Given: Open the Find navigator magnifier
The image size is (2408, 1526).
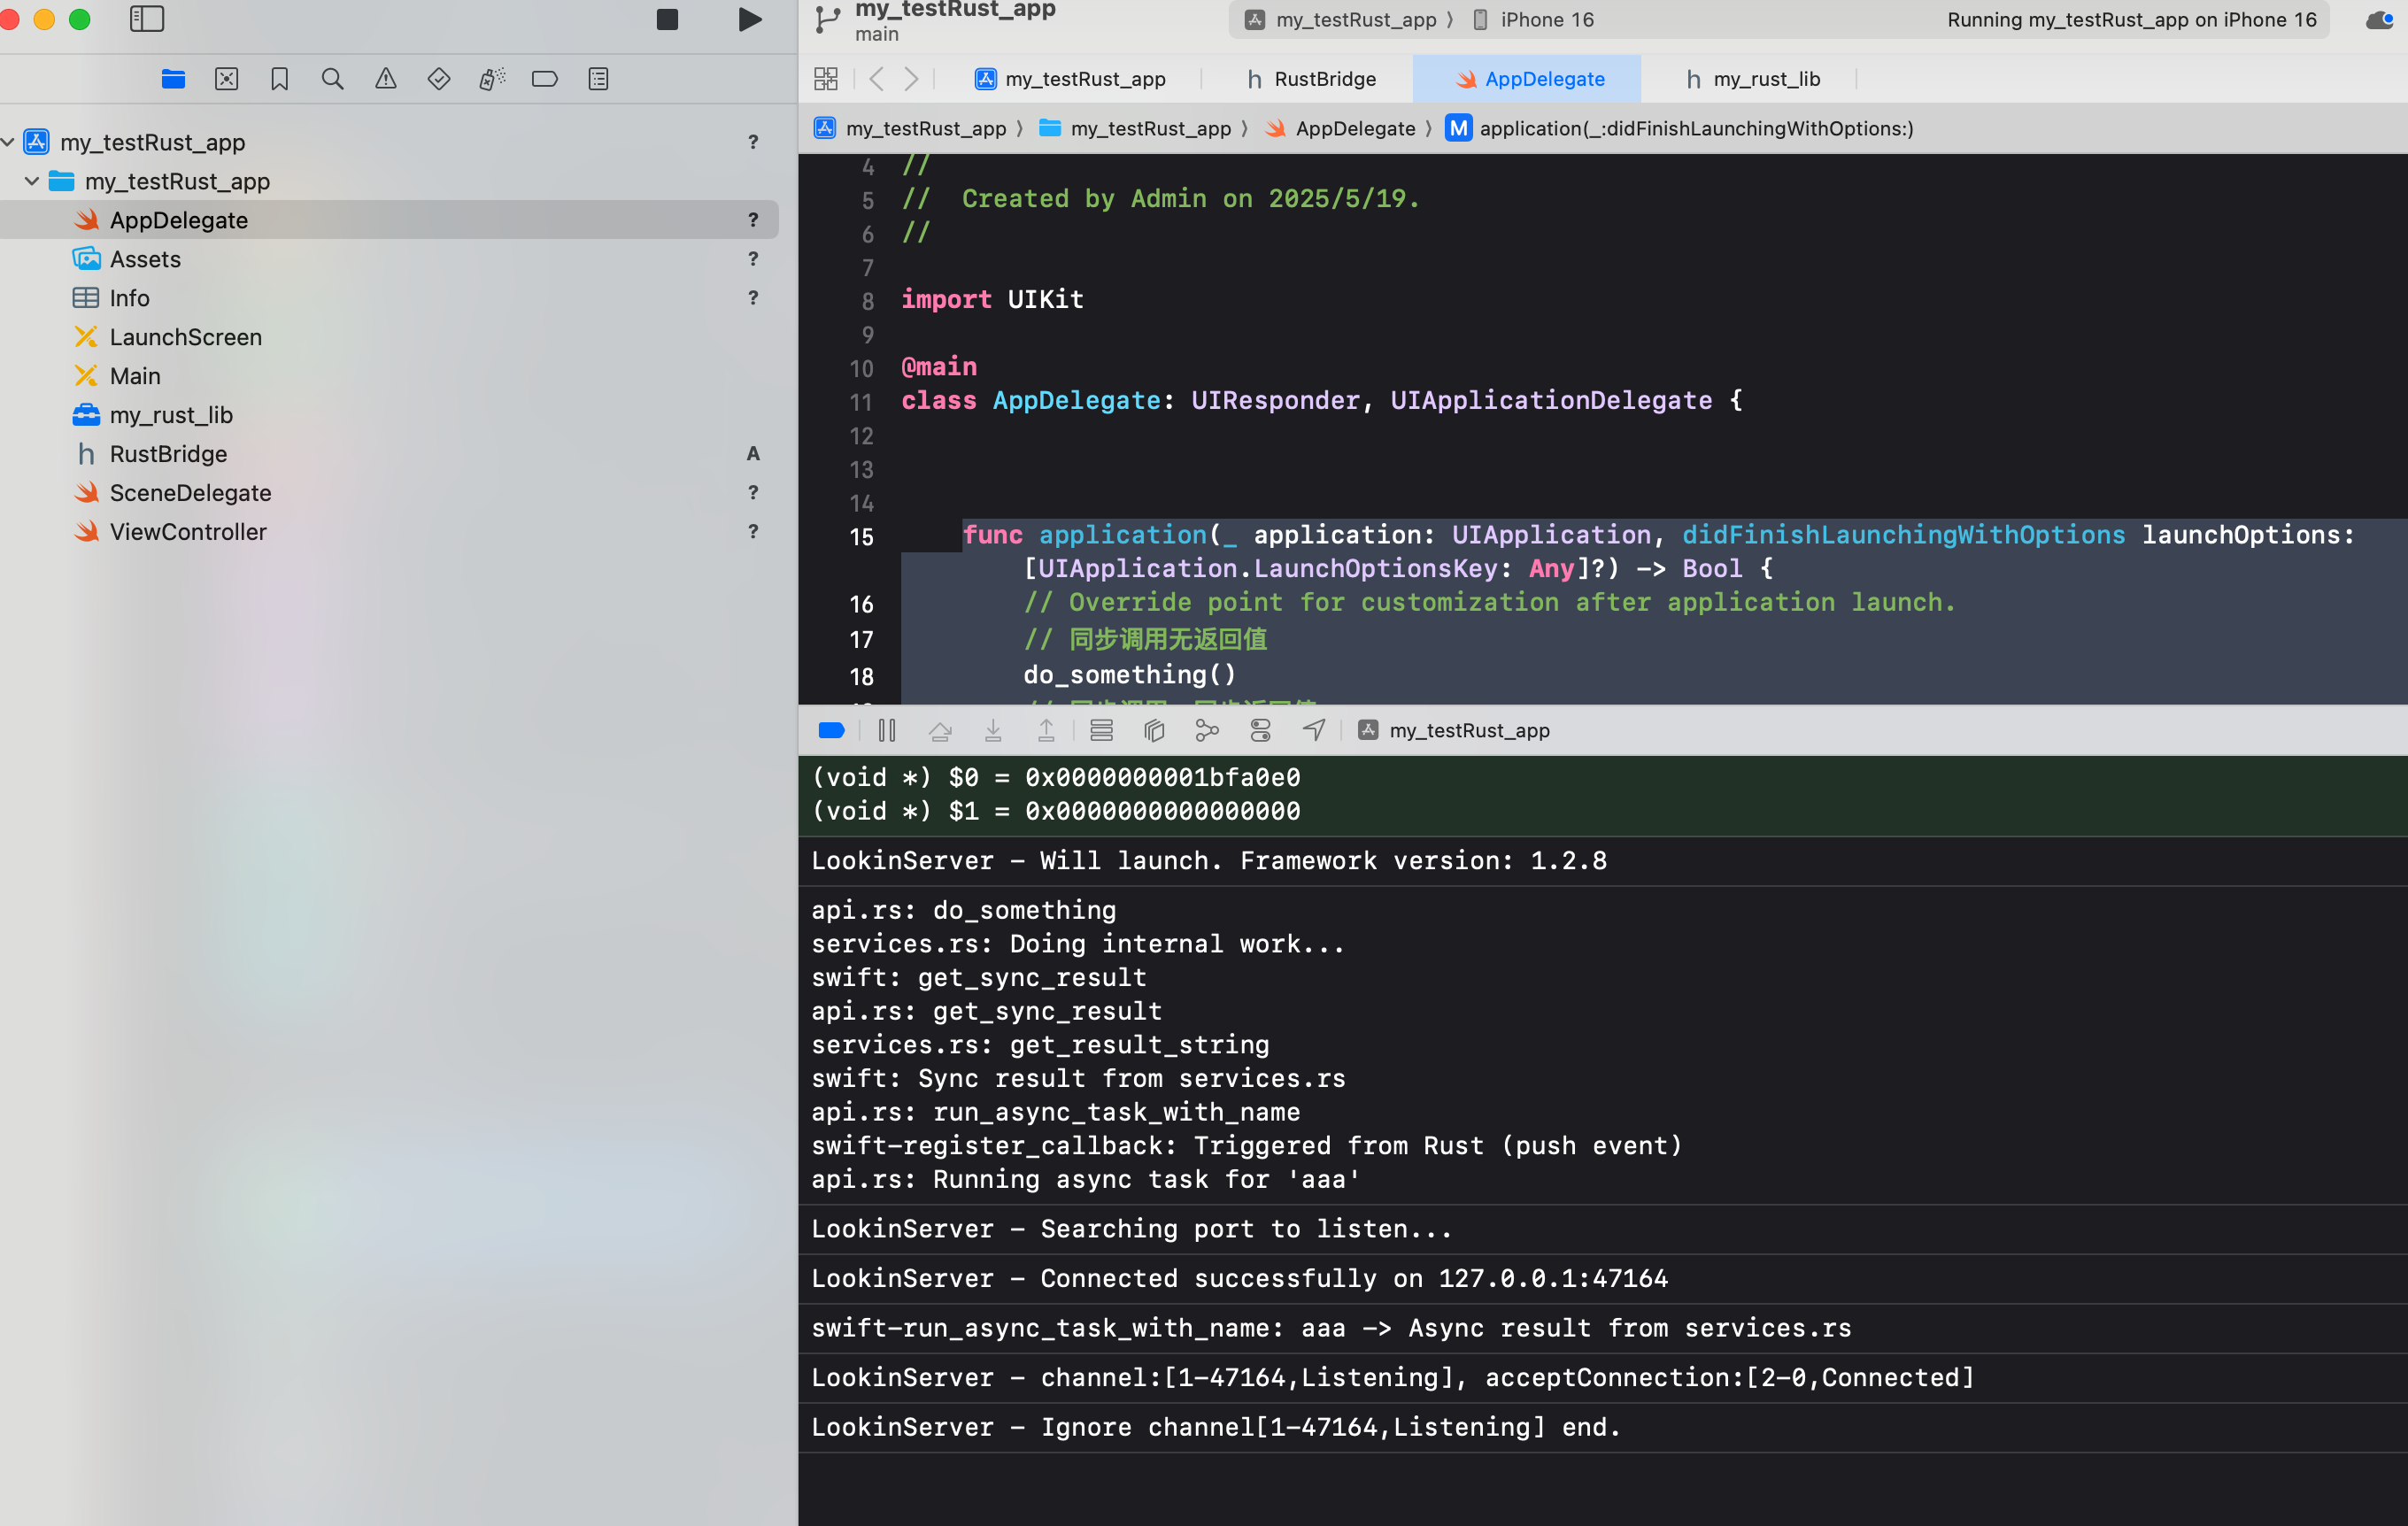Looking at the screenshot, I should pos(333,79).
